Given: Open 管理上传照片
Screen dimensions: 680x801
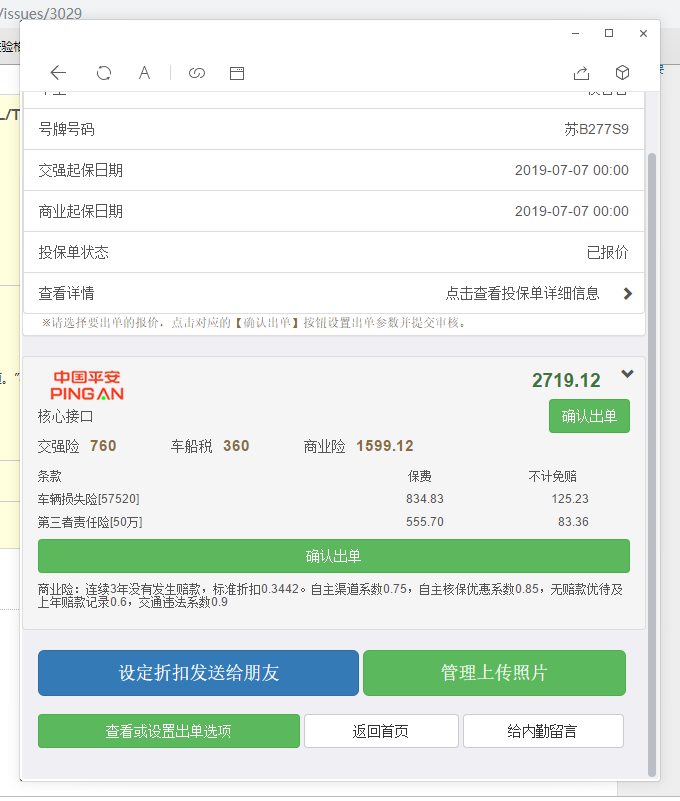Looking at the screenshot, I should click(x=494, y=673).
